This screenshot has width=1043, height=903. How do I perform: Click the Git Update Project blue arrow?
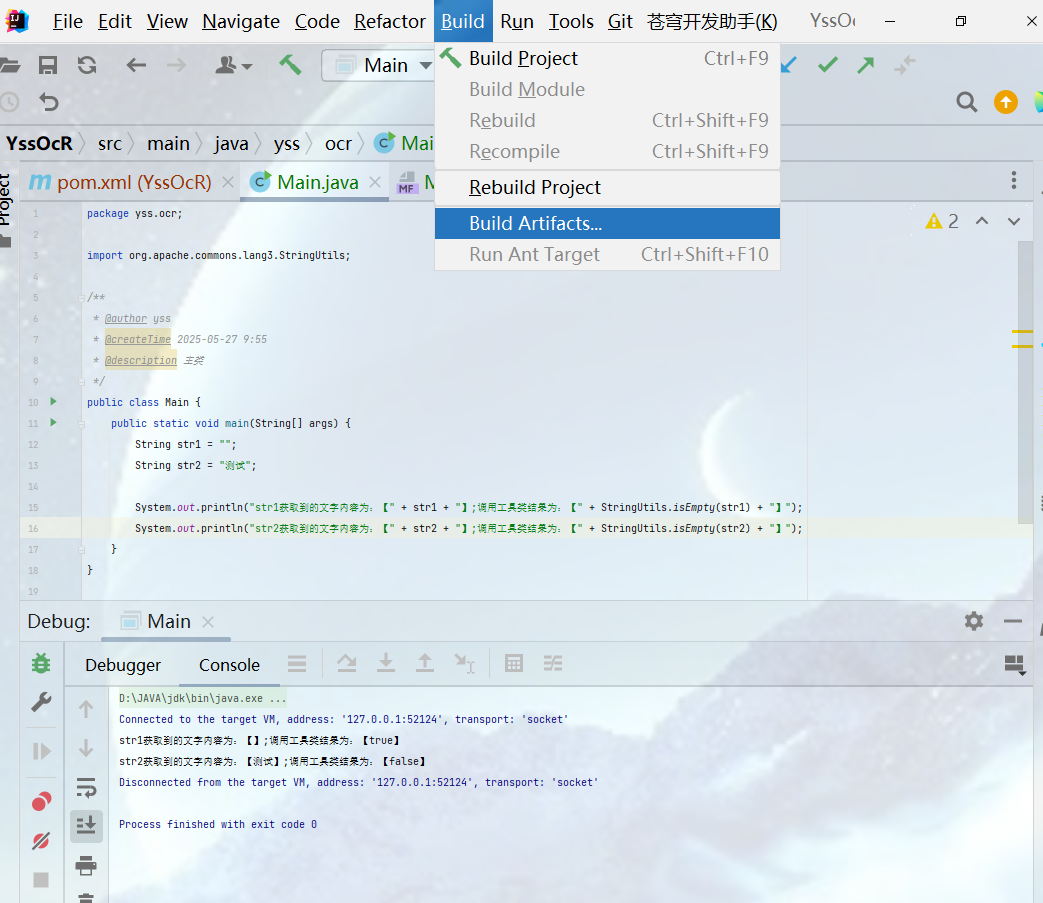[788, 64]
